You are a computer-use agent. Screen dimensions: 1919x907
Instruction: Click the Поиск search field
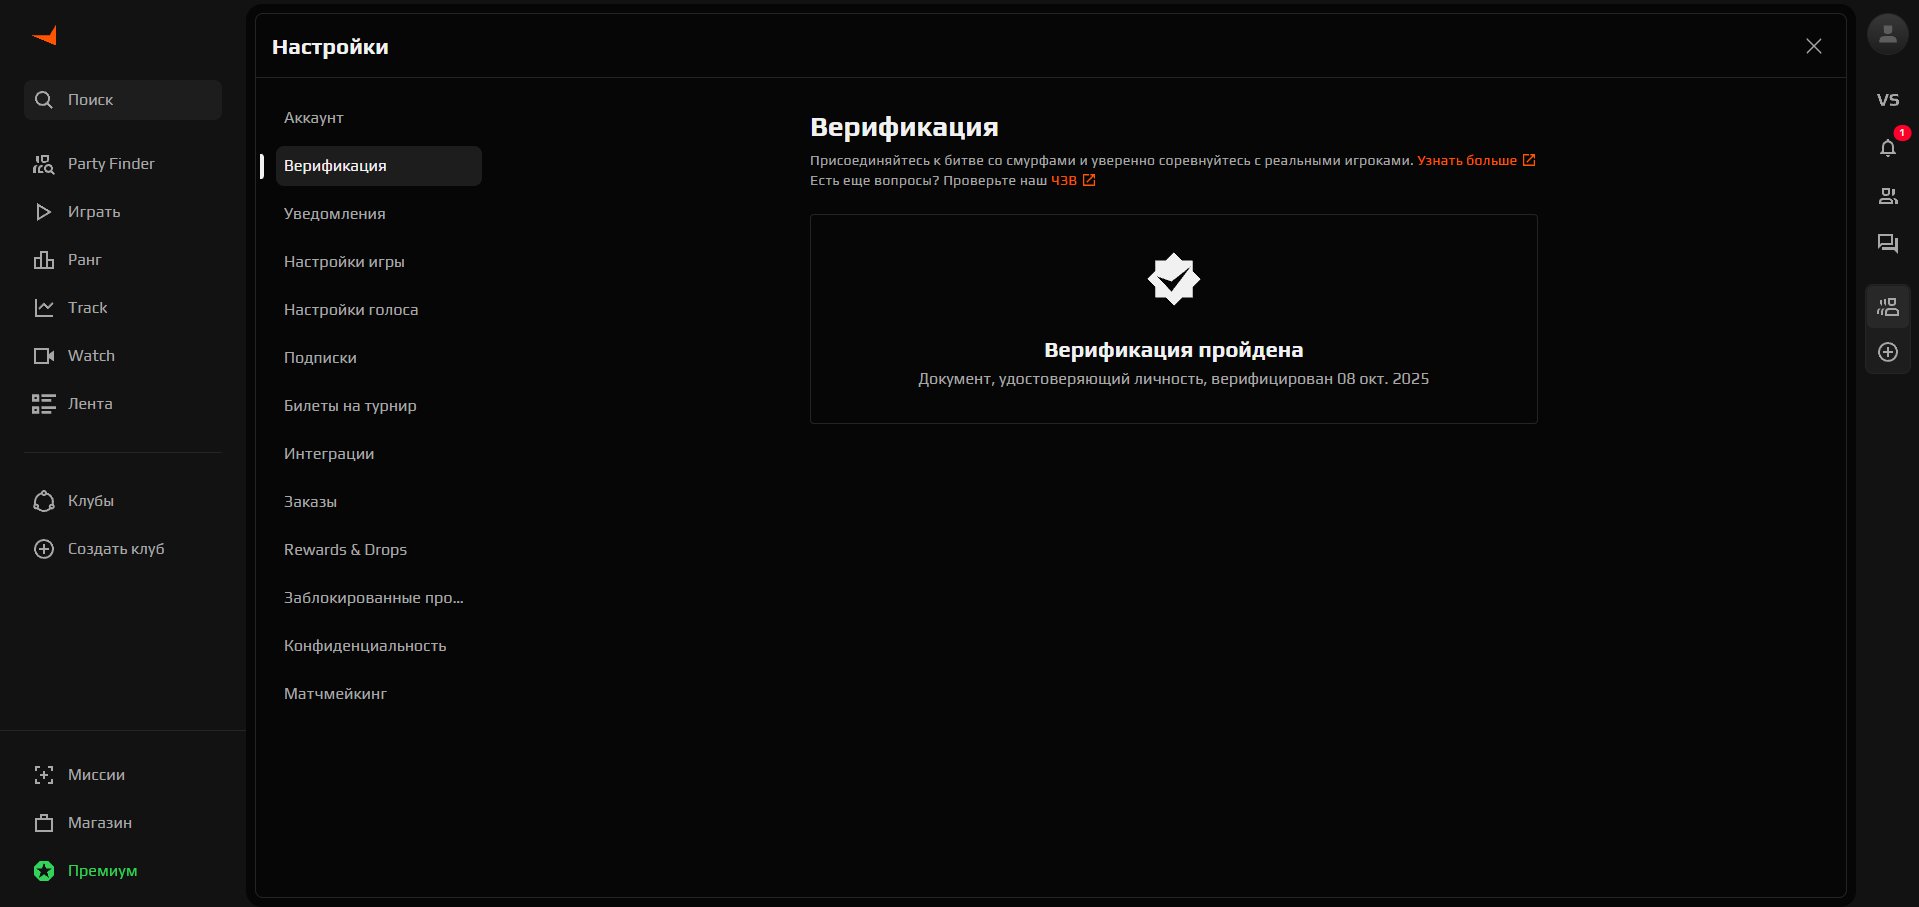123,100
